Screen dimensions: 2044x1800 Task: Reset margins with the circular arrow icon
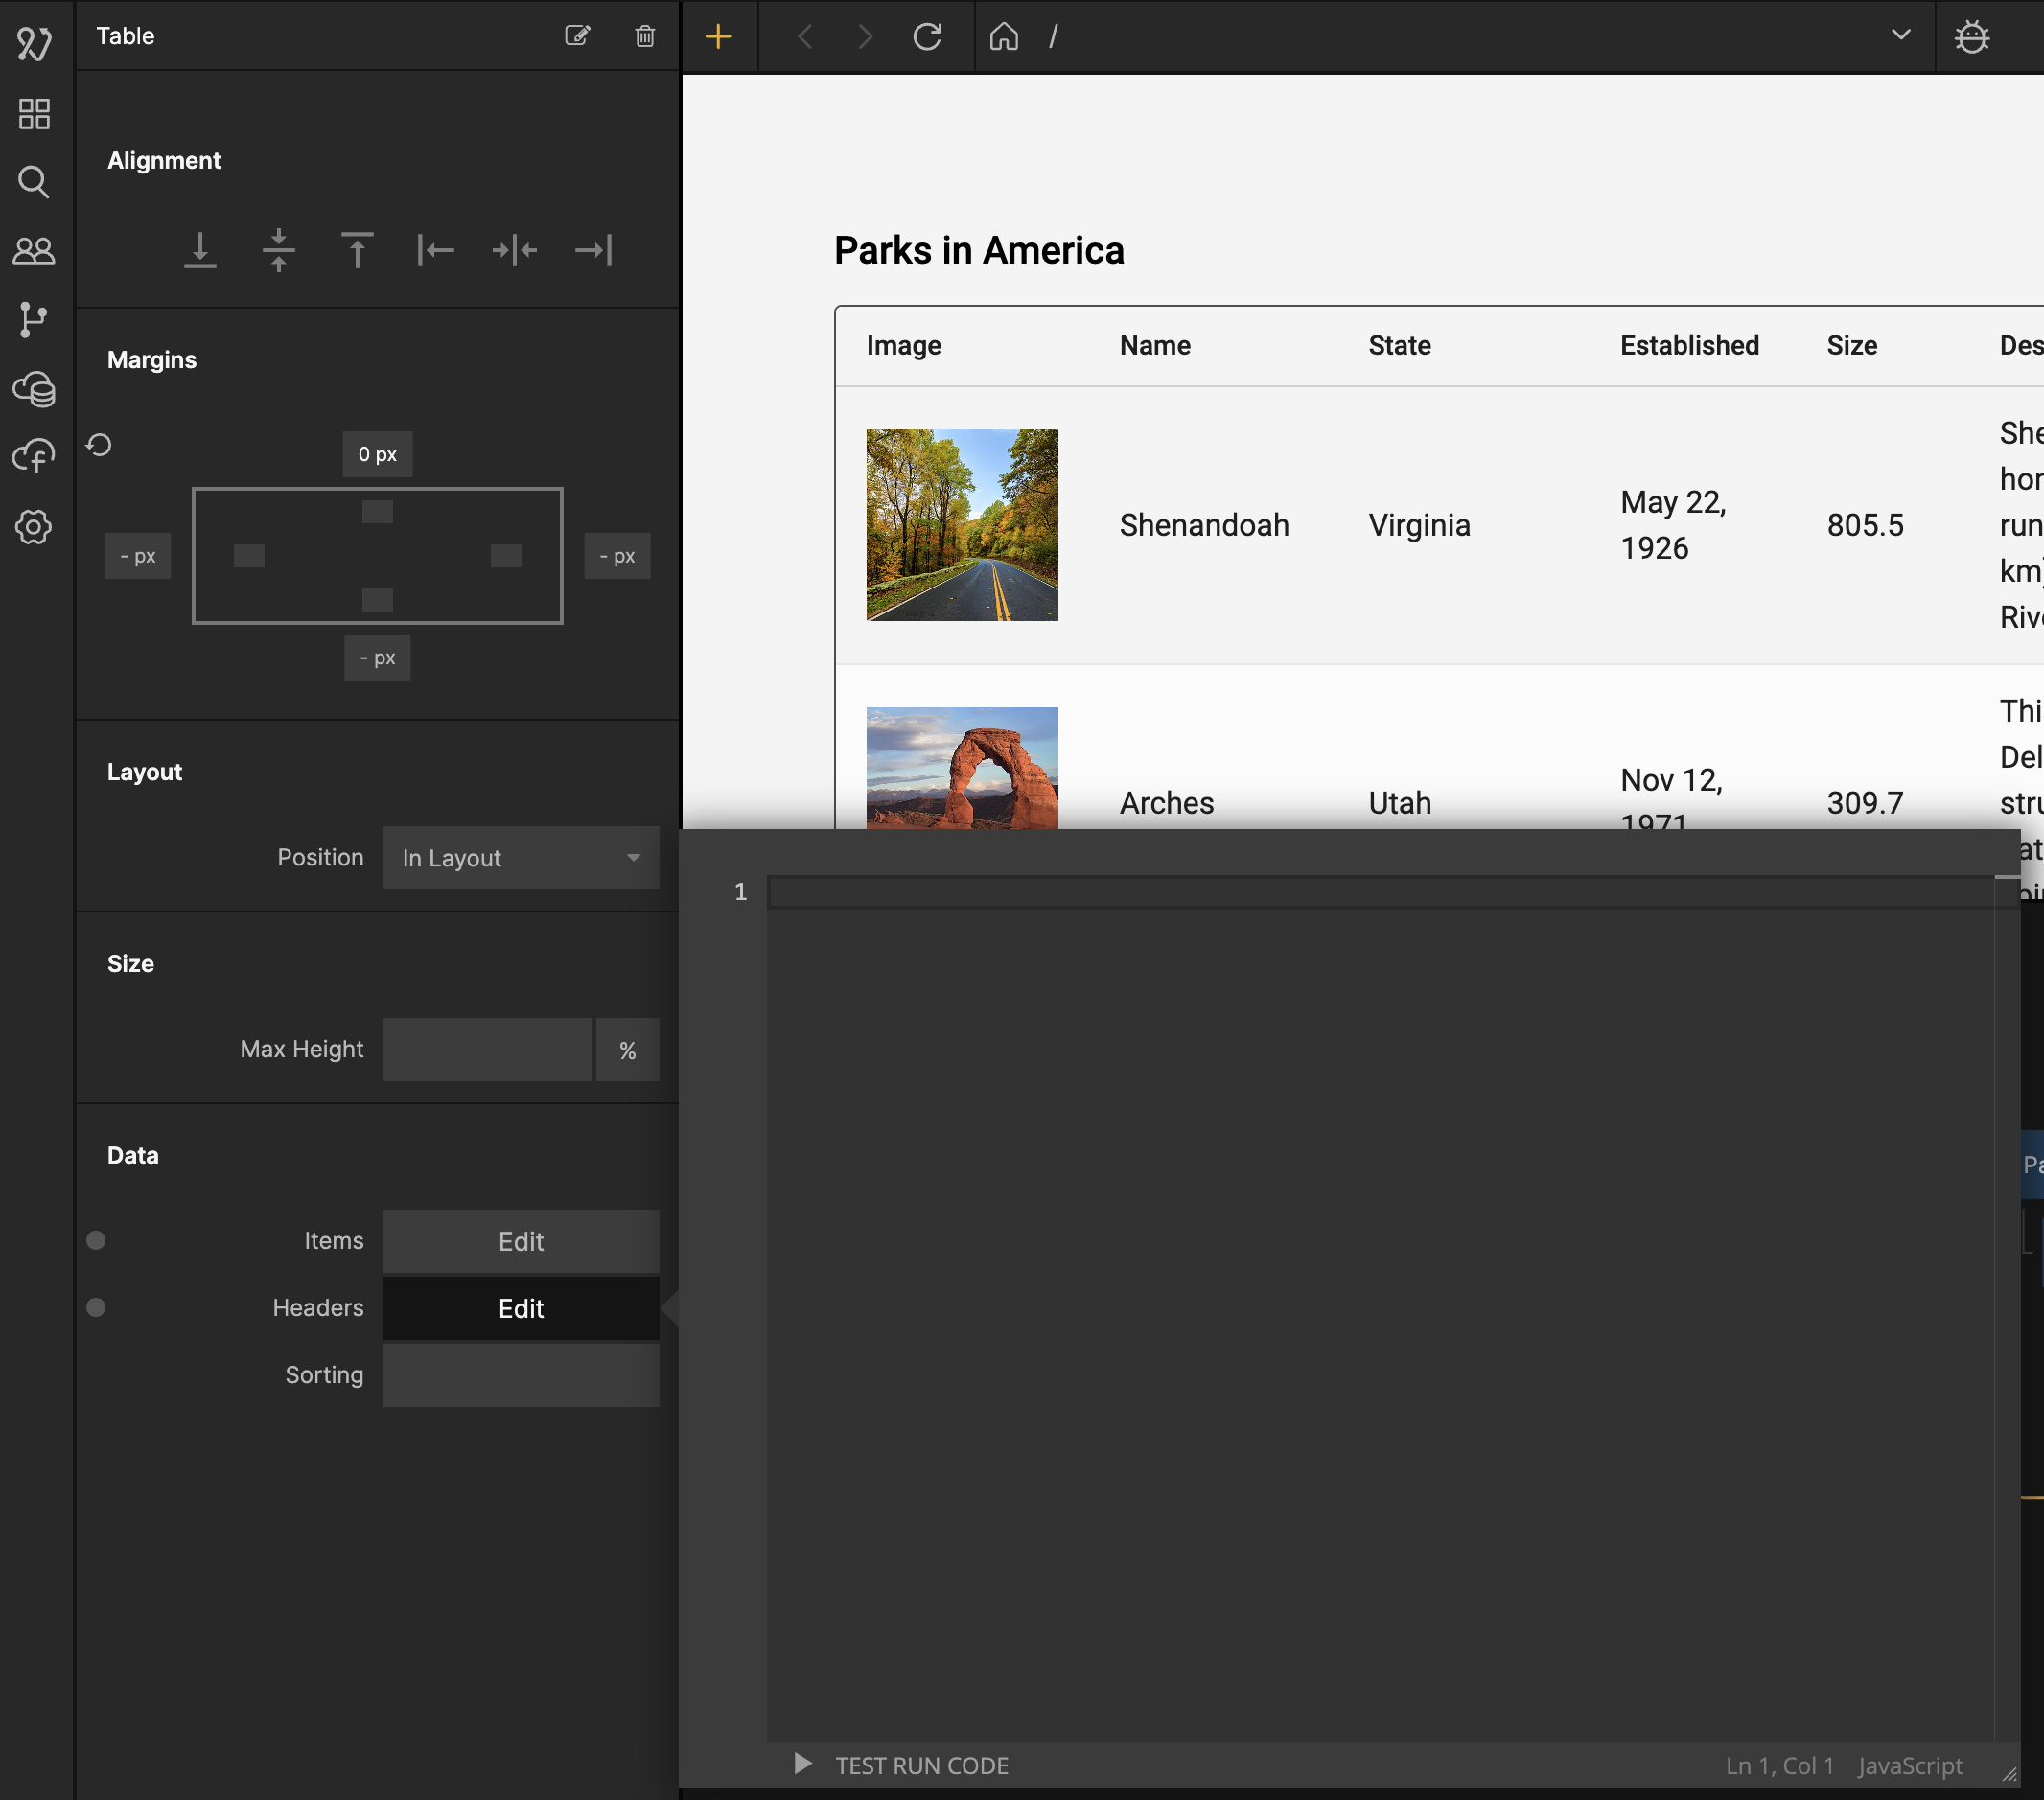(99, 445)
